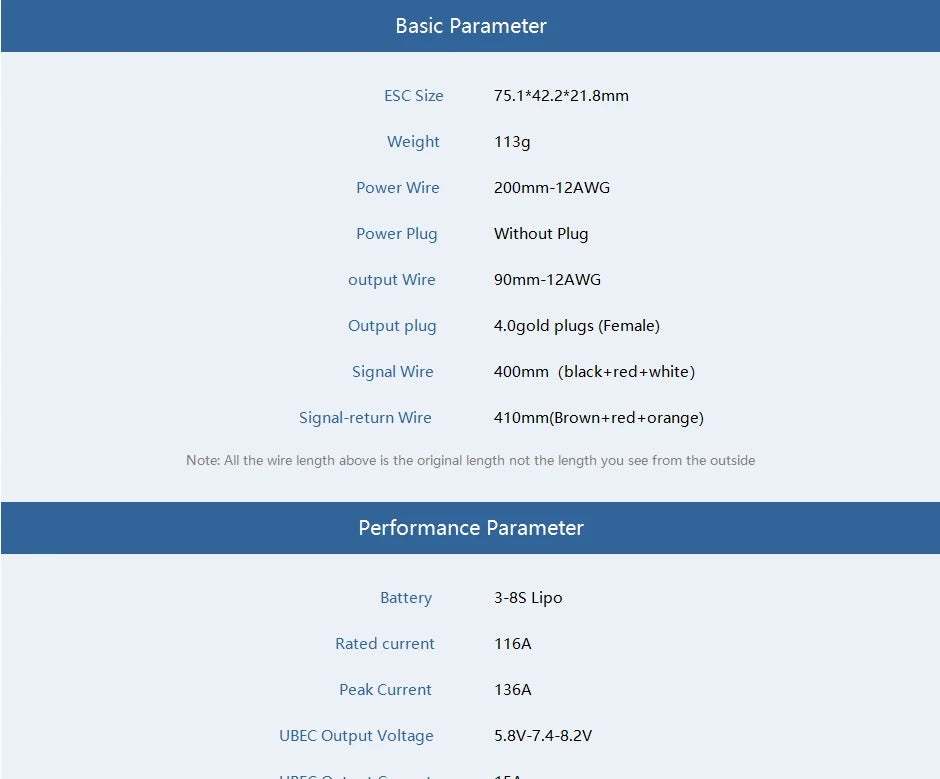Click the 113g weight value
940x779 pixels.
[512, 142]
